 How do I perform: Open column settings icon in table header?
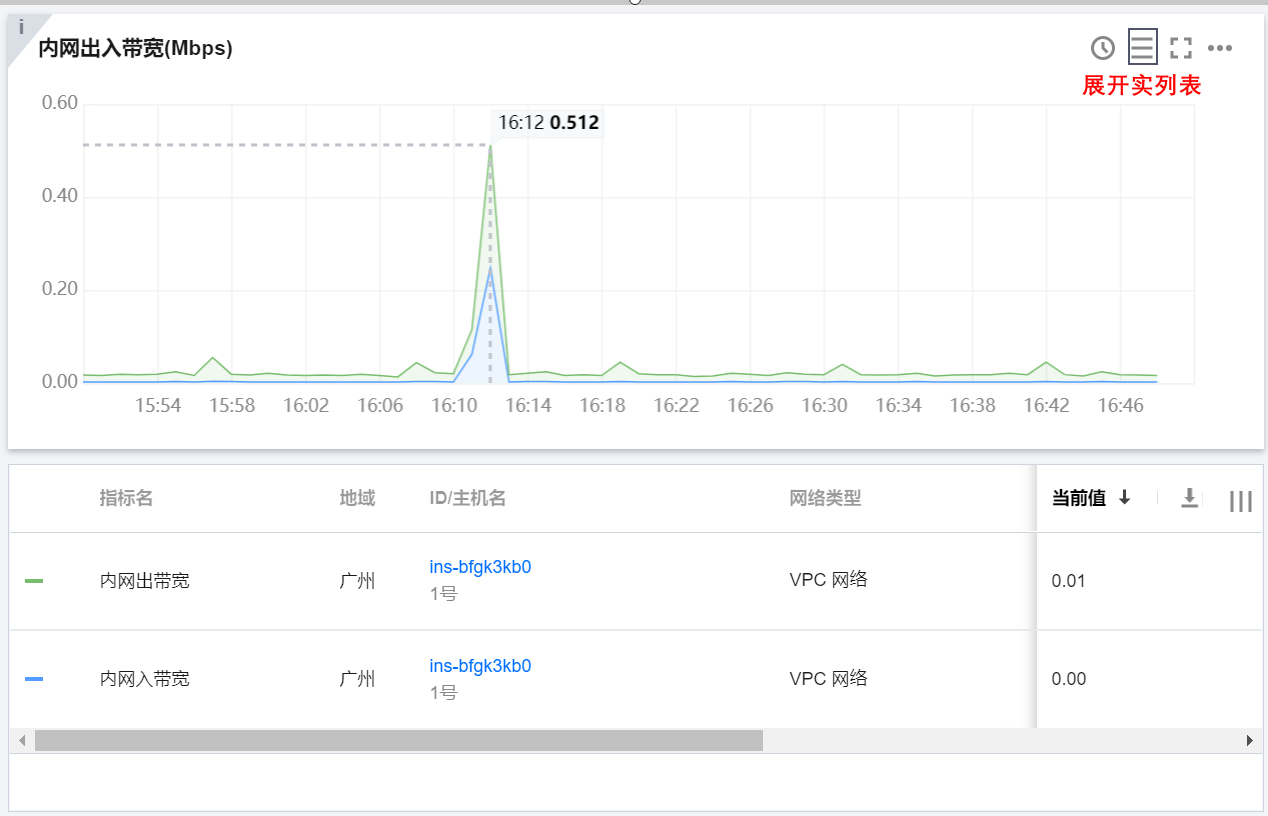tap(1240, 501)
